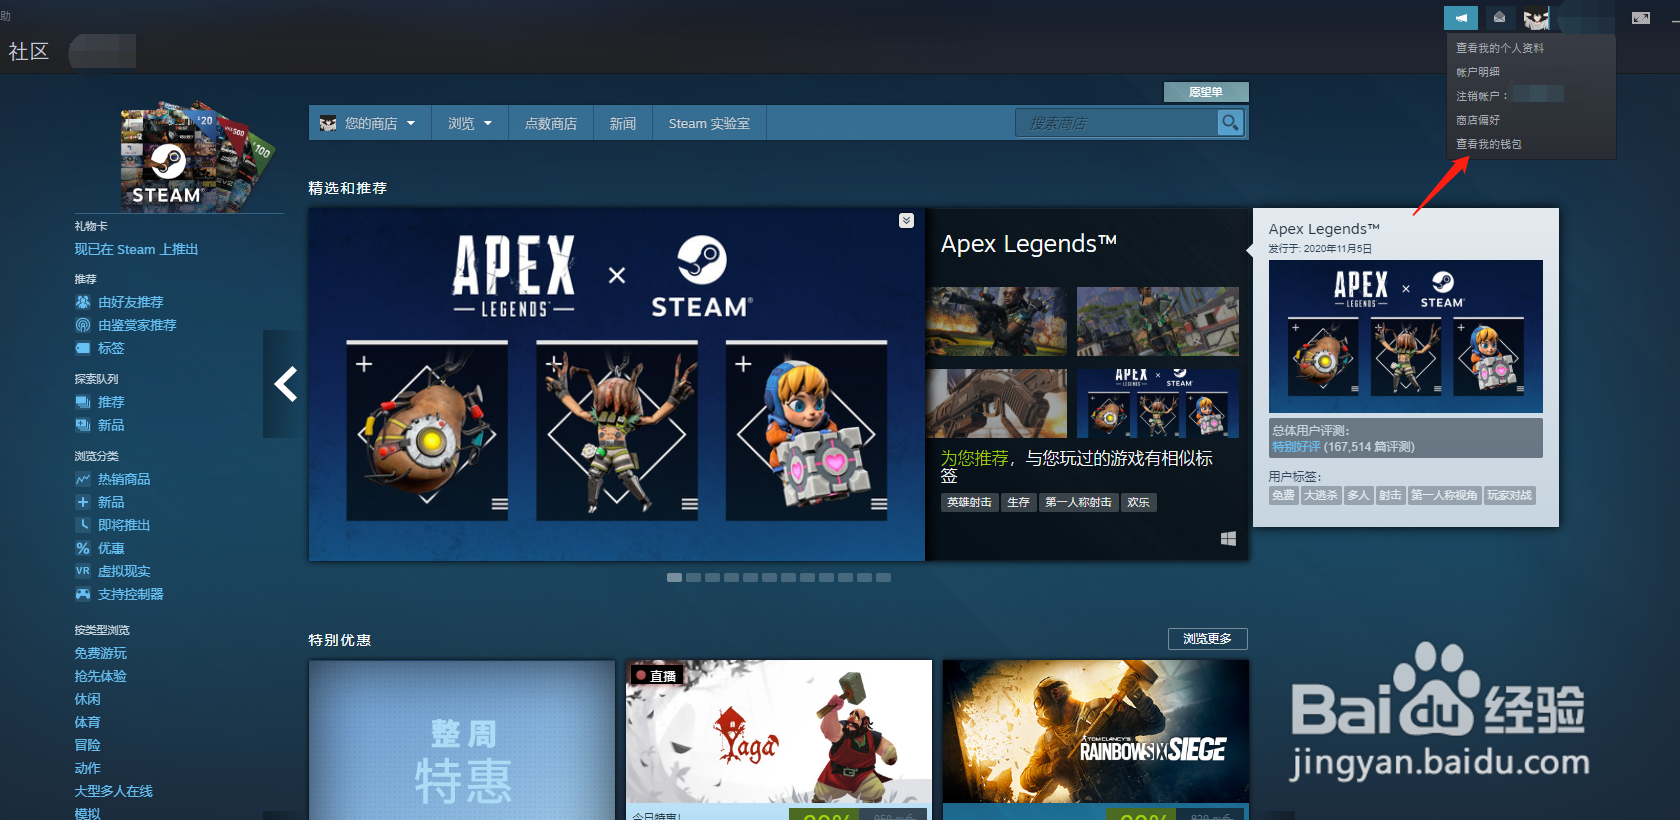
Task: Select 注销帐户 menu entry
Action: point(1482,96)
